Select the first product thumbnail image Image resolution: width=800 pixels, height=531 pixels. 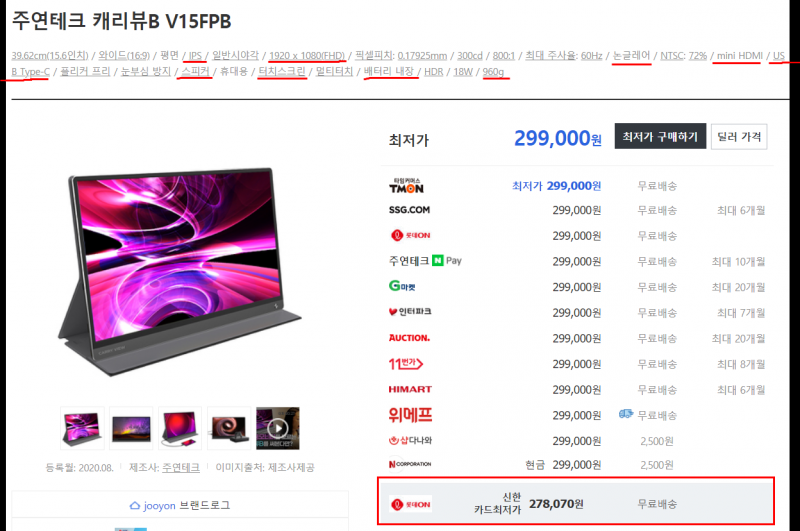pyautogui.click(x=82, y=428)
